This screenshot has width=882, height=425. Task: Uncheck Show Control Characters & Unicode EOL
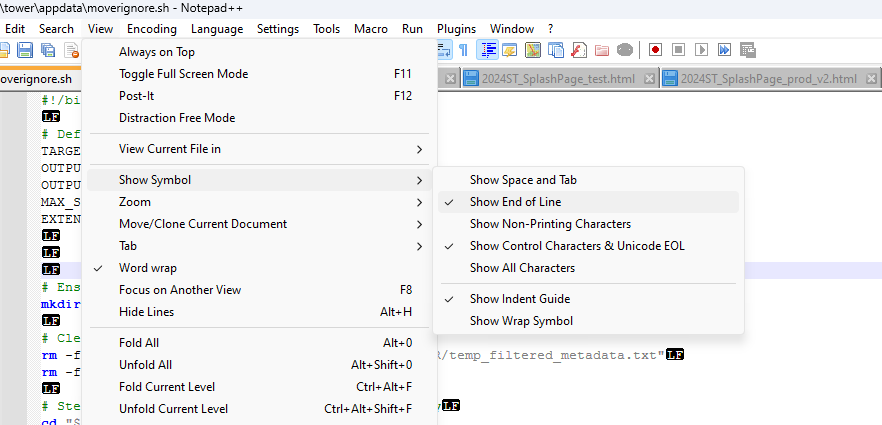588,246
